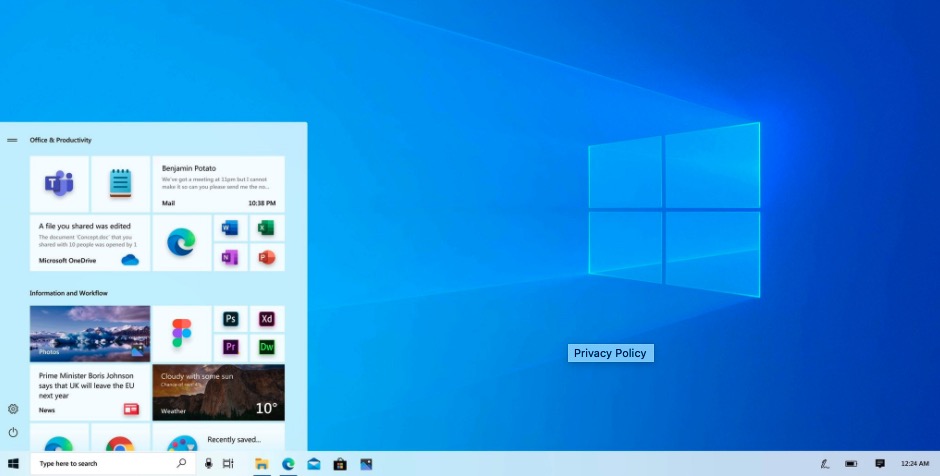Screen dimensions: 940x476
Task: Click the Office & Productivity group header
Action: [x=61, y=140]
